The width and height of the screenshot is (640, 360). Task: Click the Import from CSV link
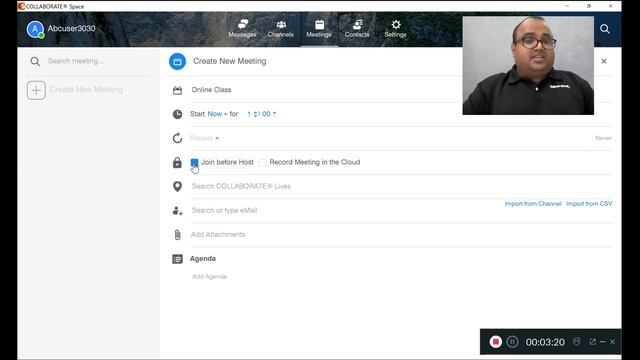589,204
